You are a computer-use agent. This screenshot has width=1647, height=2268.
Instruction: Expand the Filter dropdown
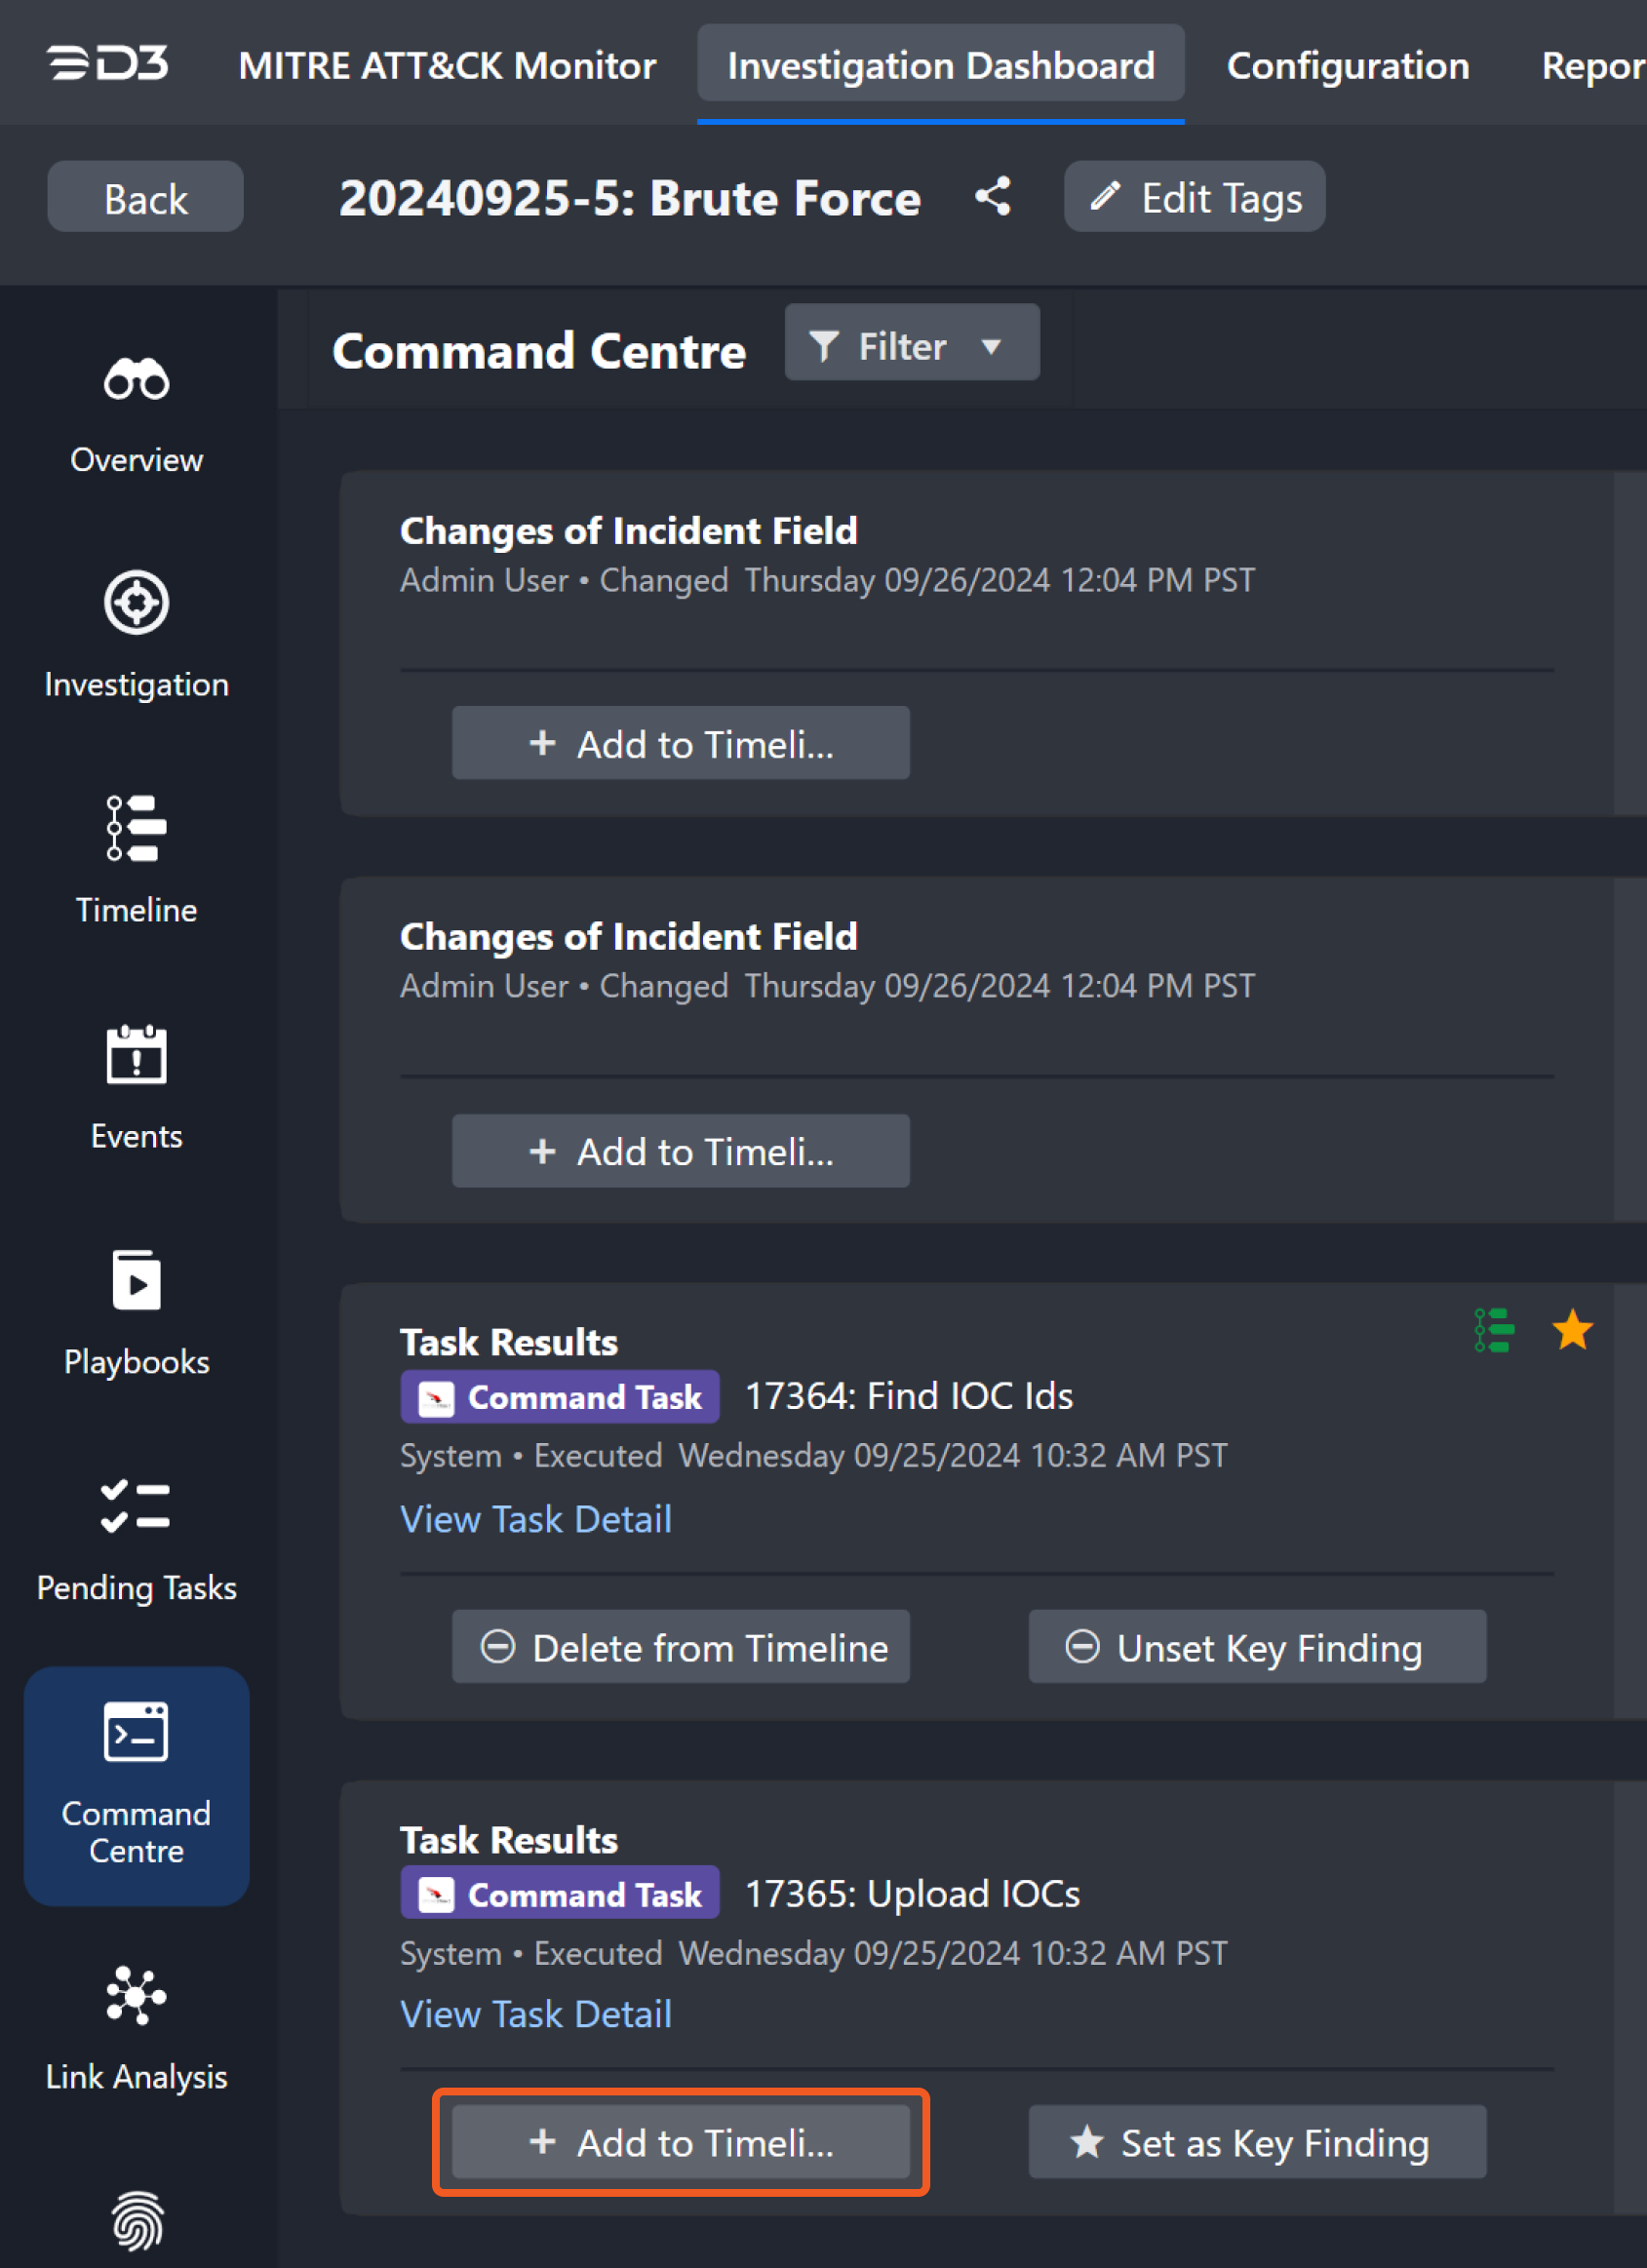coord(911,346)
